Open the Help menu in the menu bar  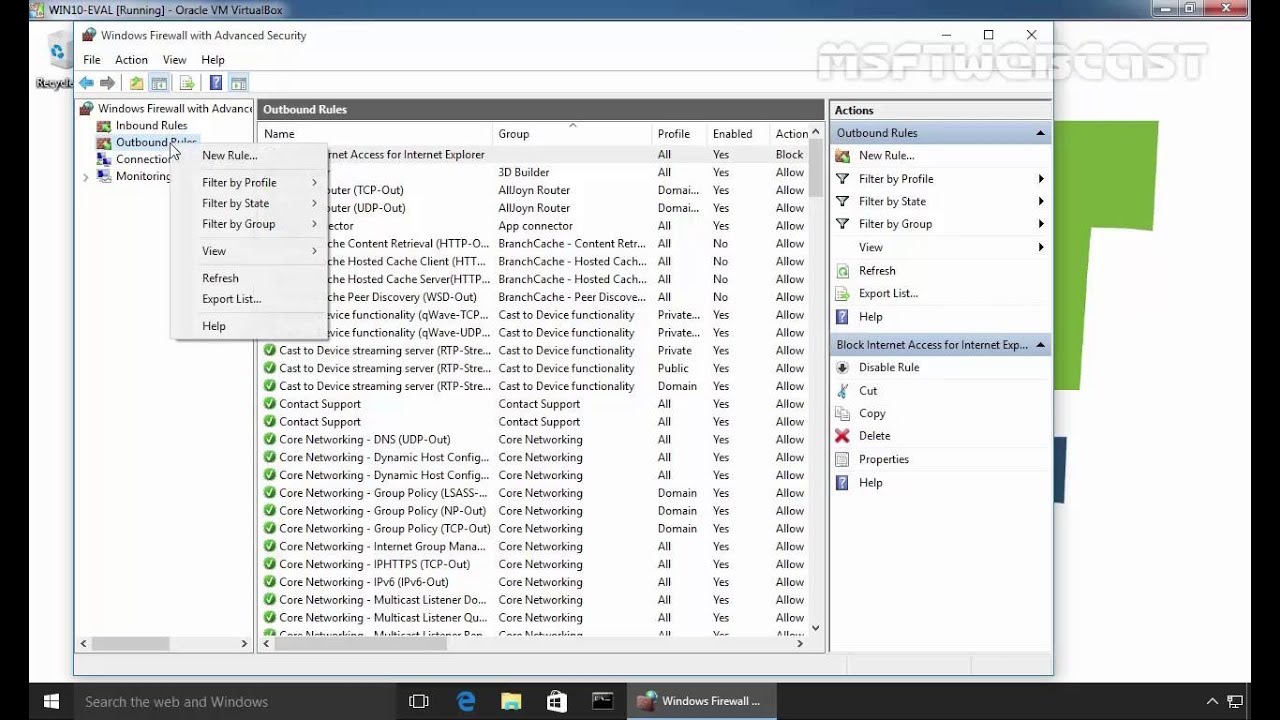tap(212, 60)
